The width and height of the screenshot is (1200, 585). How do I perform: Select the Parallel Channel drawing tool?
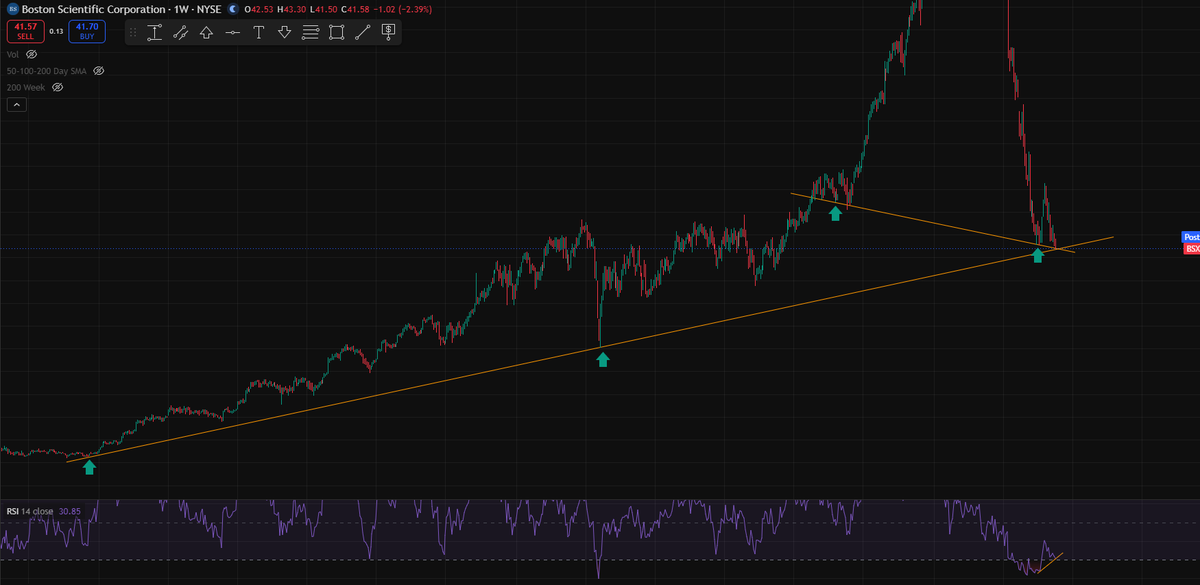(181, 32)
